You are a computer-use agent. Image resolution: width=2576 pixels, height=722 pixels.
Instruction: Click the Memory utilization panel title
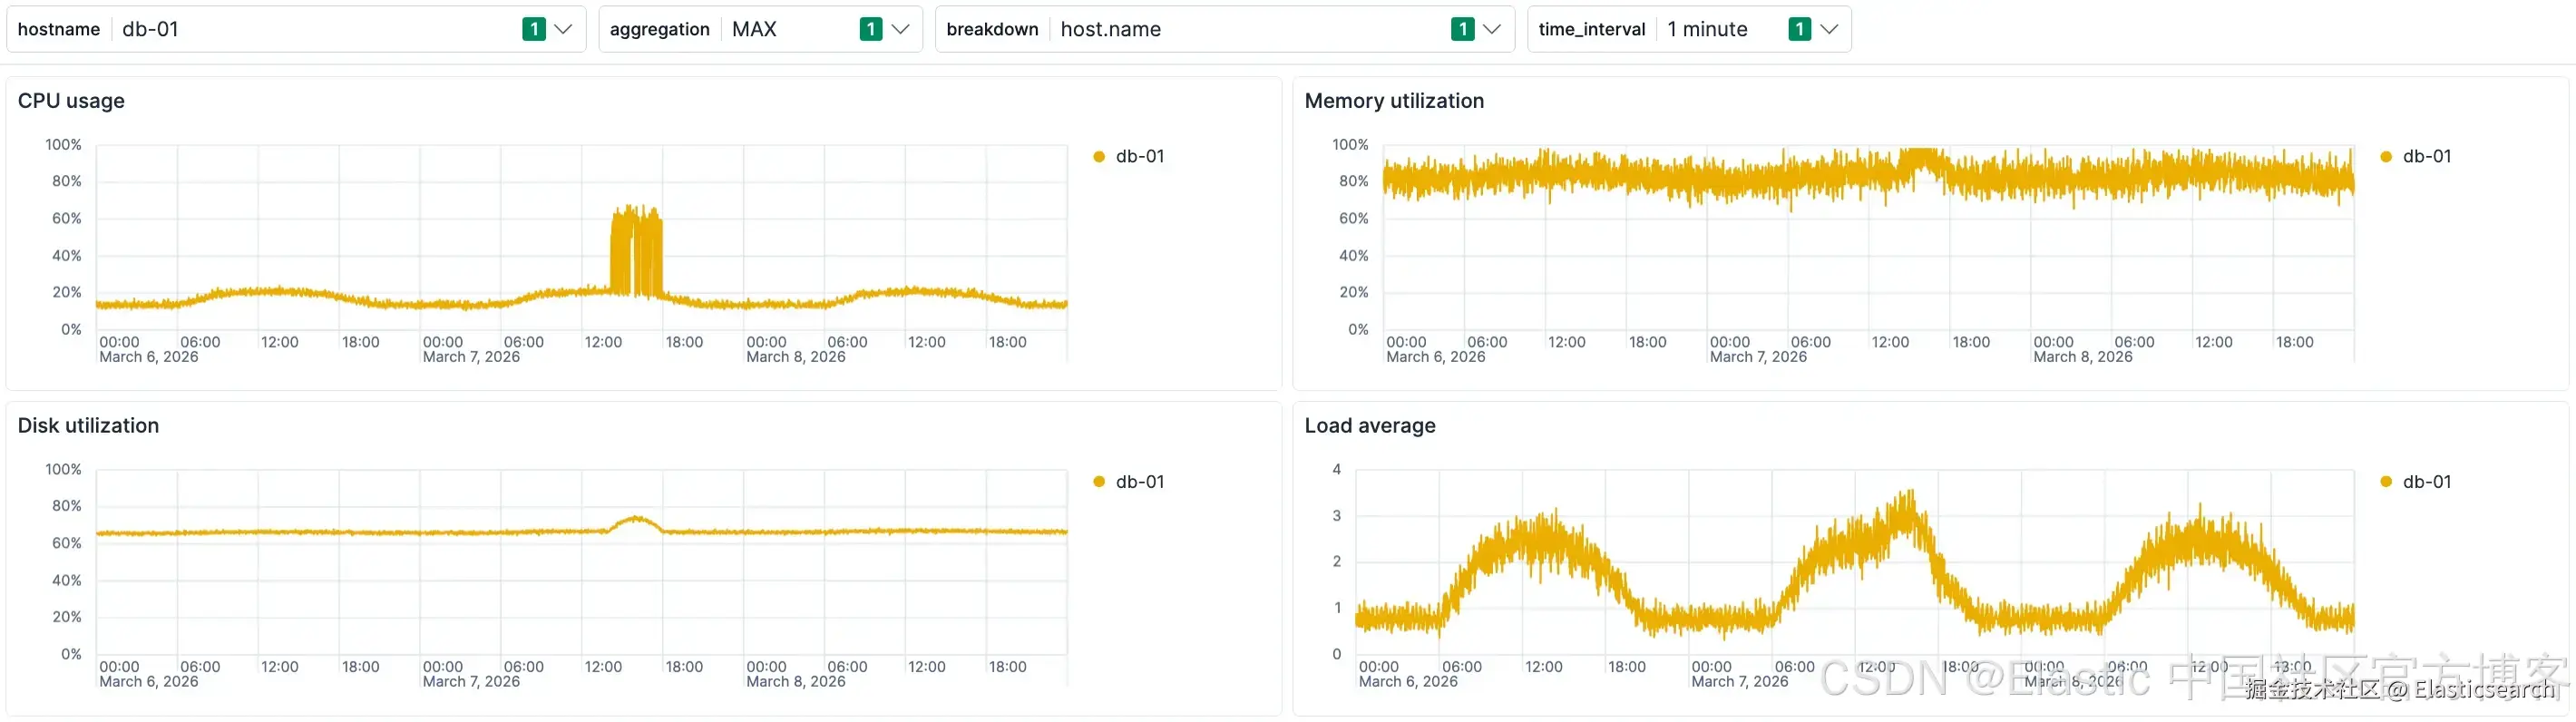click(x=1394, y=101)
